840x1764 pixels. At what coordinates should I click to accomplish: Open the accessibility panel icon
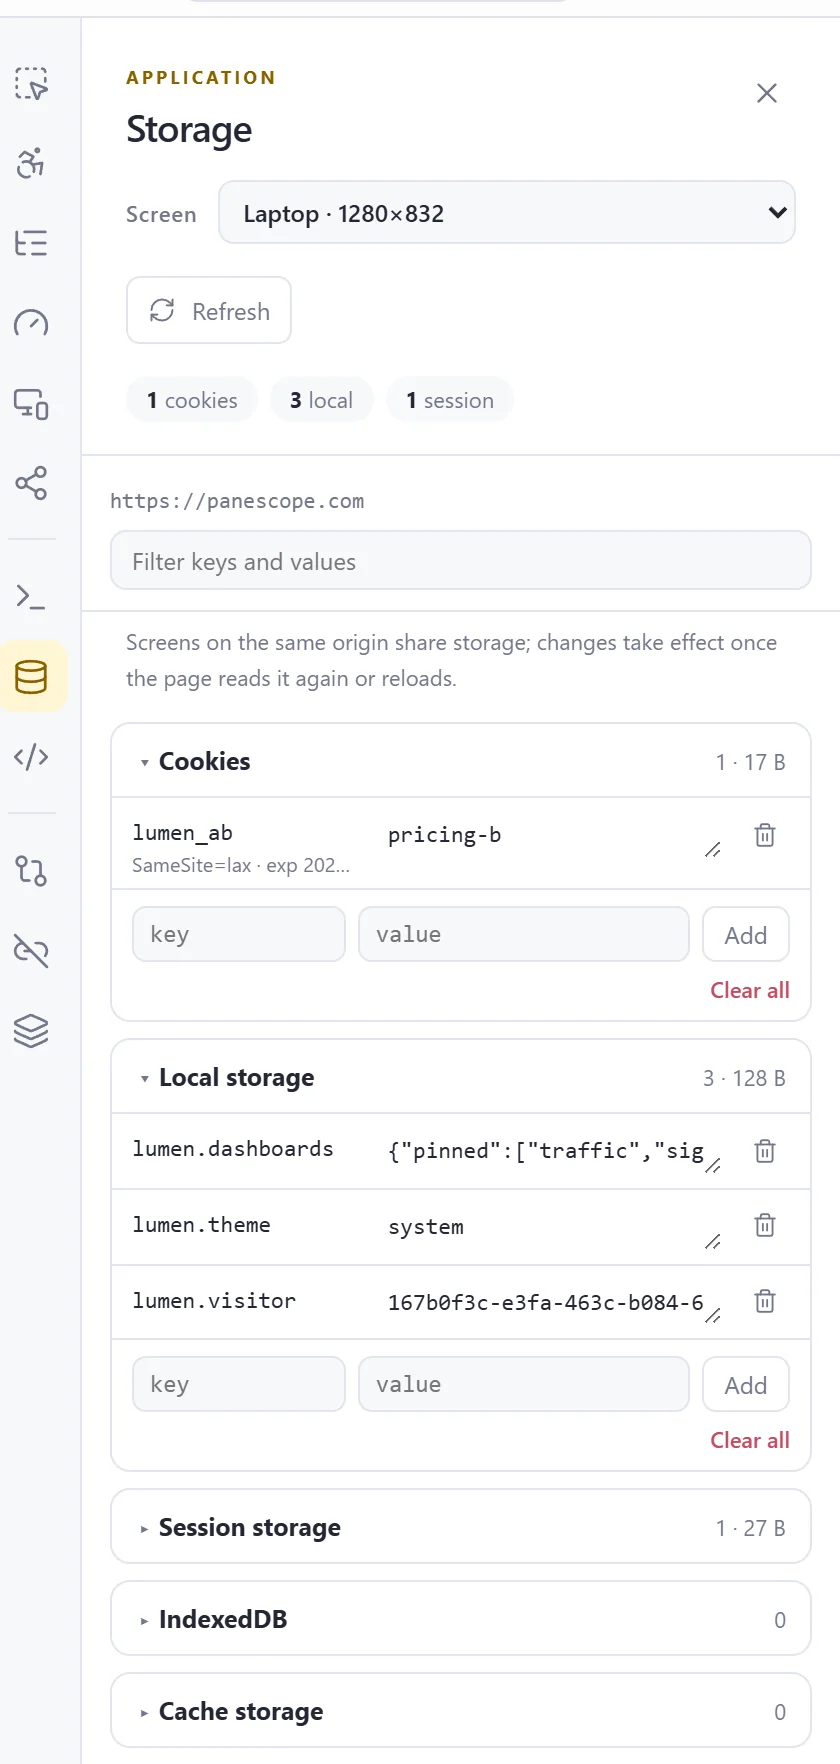31,163
